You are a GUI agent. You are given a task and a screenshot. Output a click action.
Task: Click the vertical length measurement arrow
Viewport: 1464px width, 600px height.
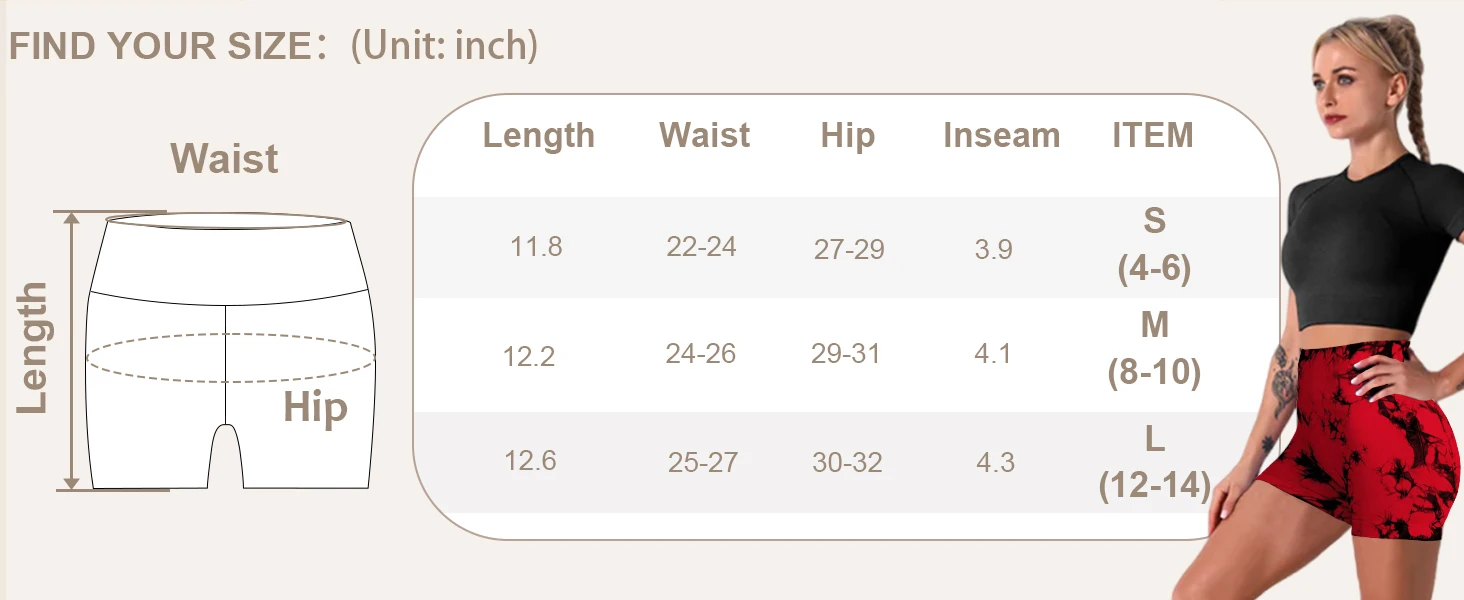(x=71, y=350)
